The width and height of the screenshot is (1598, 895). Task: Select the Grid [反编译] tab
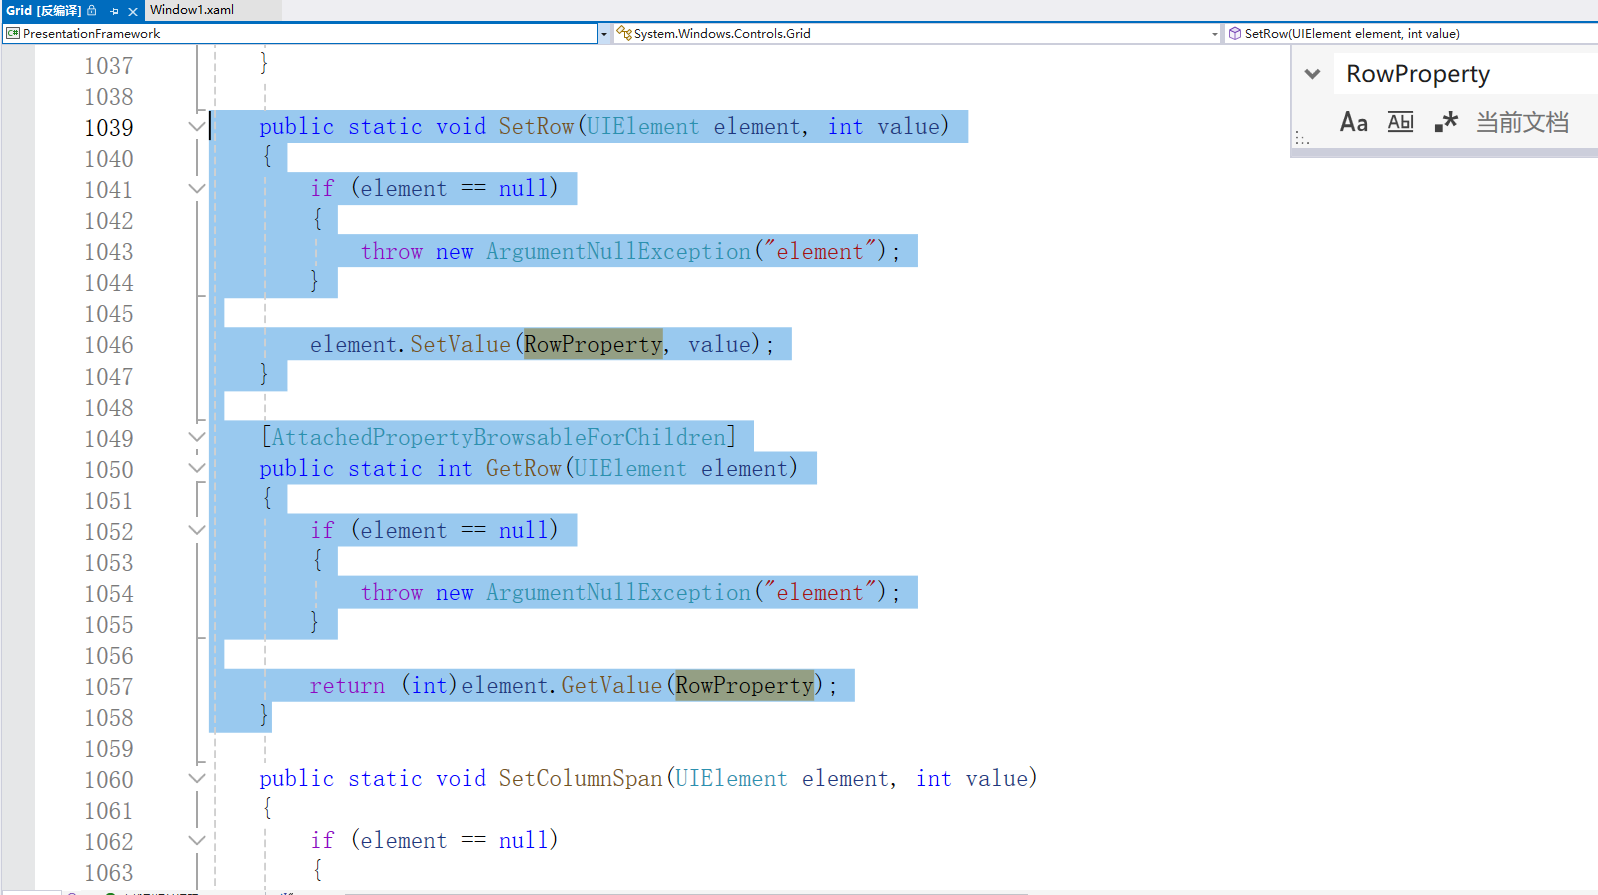point(43,11)
